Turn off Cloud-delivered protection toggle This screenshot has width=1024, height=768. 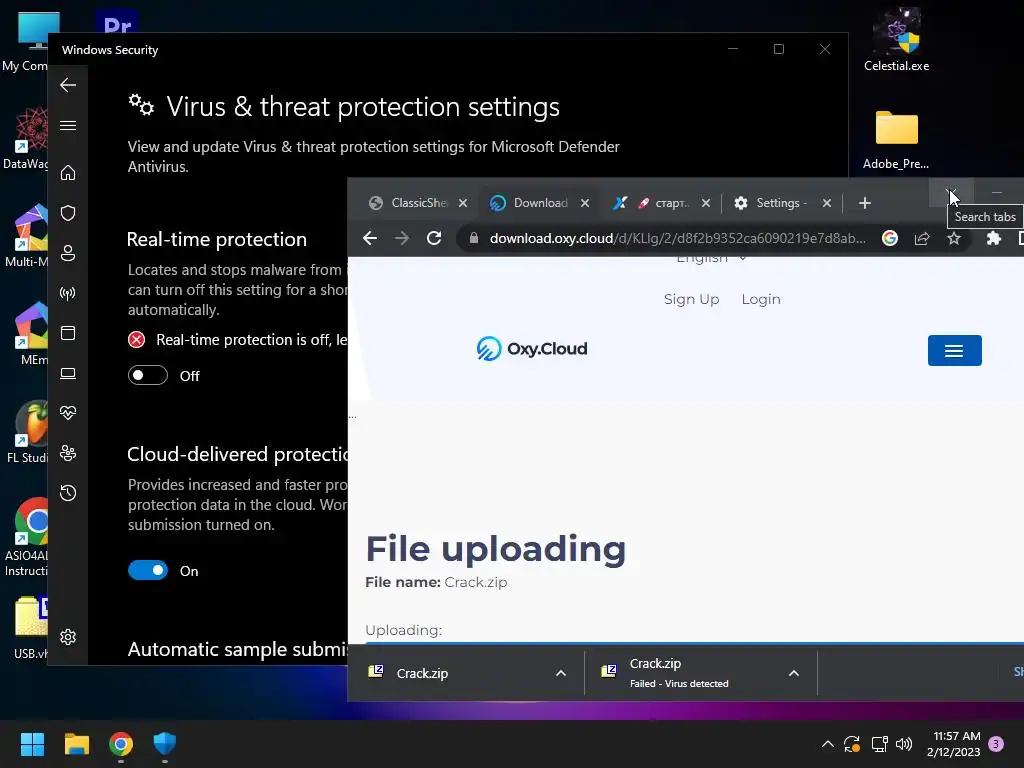coord(148,570)
